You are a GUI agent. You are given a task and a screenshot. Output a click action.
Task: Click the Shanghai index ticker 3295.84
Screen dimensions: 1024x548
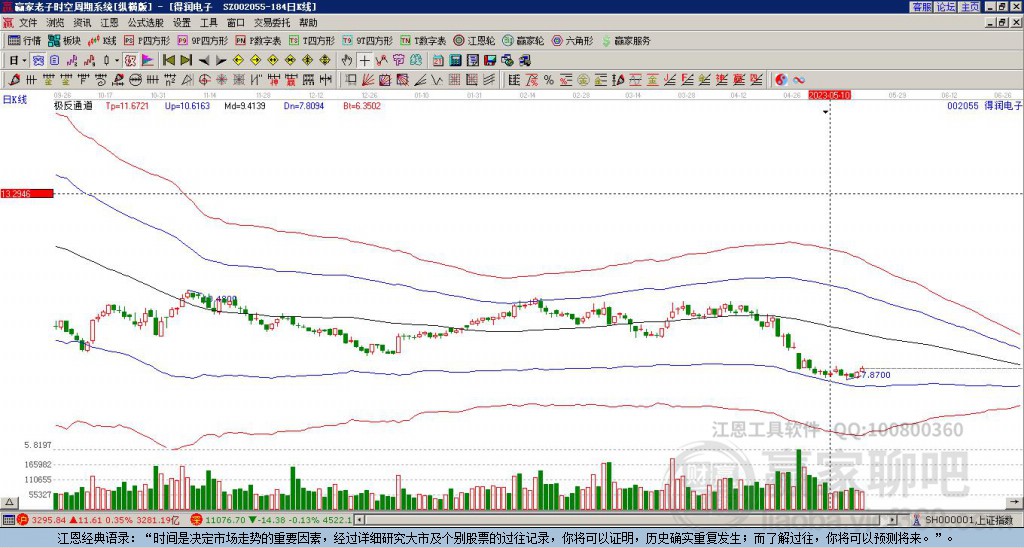click(x=49, y=520)
